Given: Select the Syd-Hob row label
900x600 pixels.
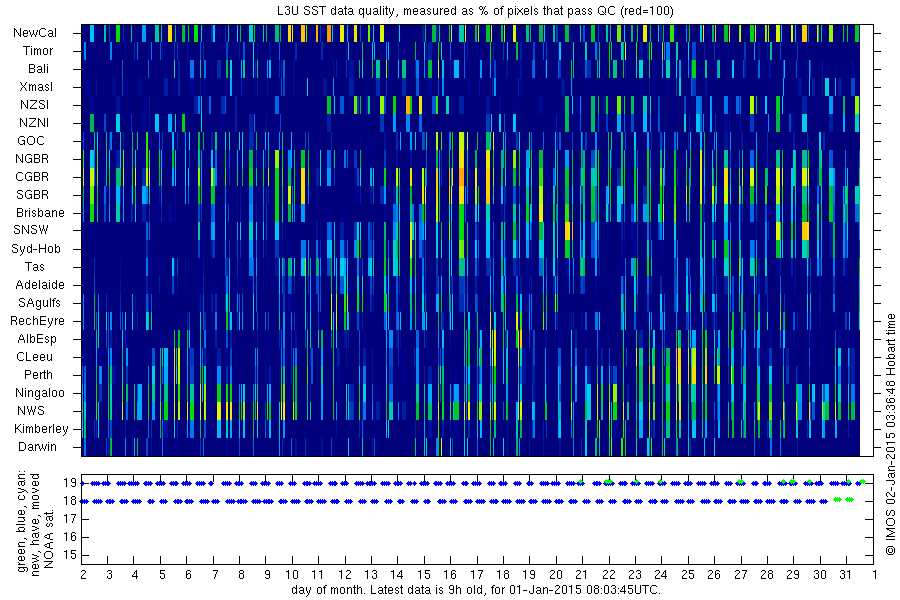Looking at the screenshot, I should [x=36, y=249].
